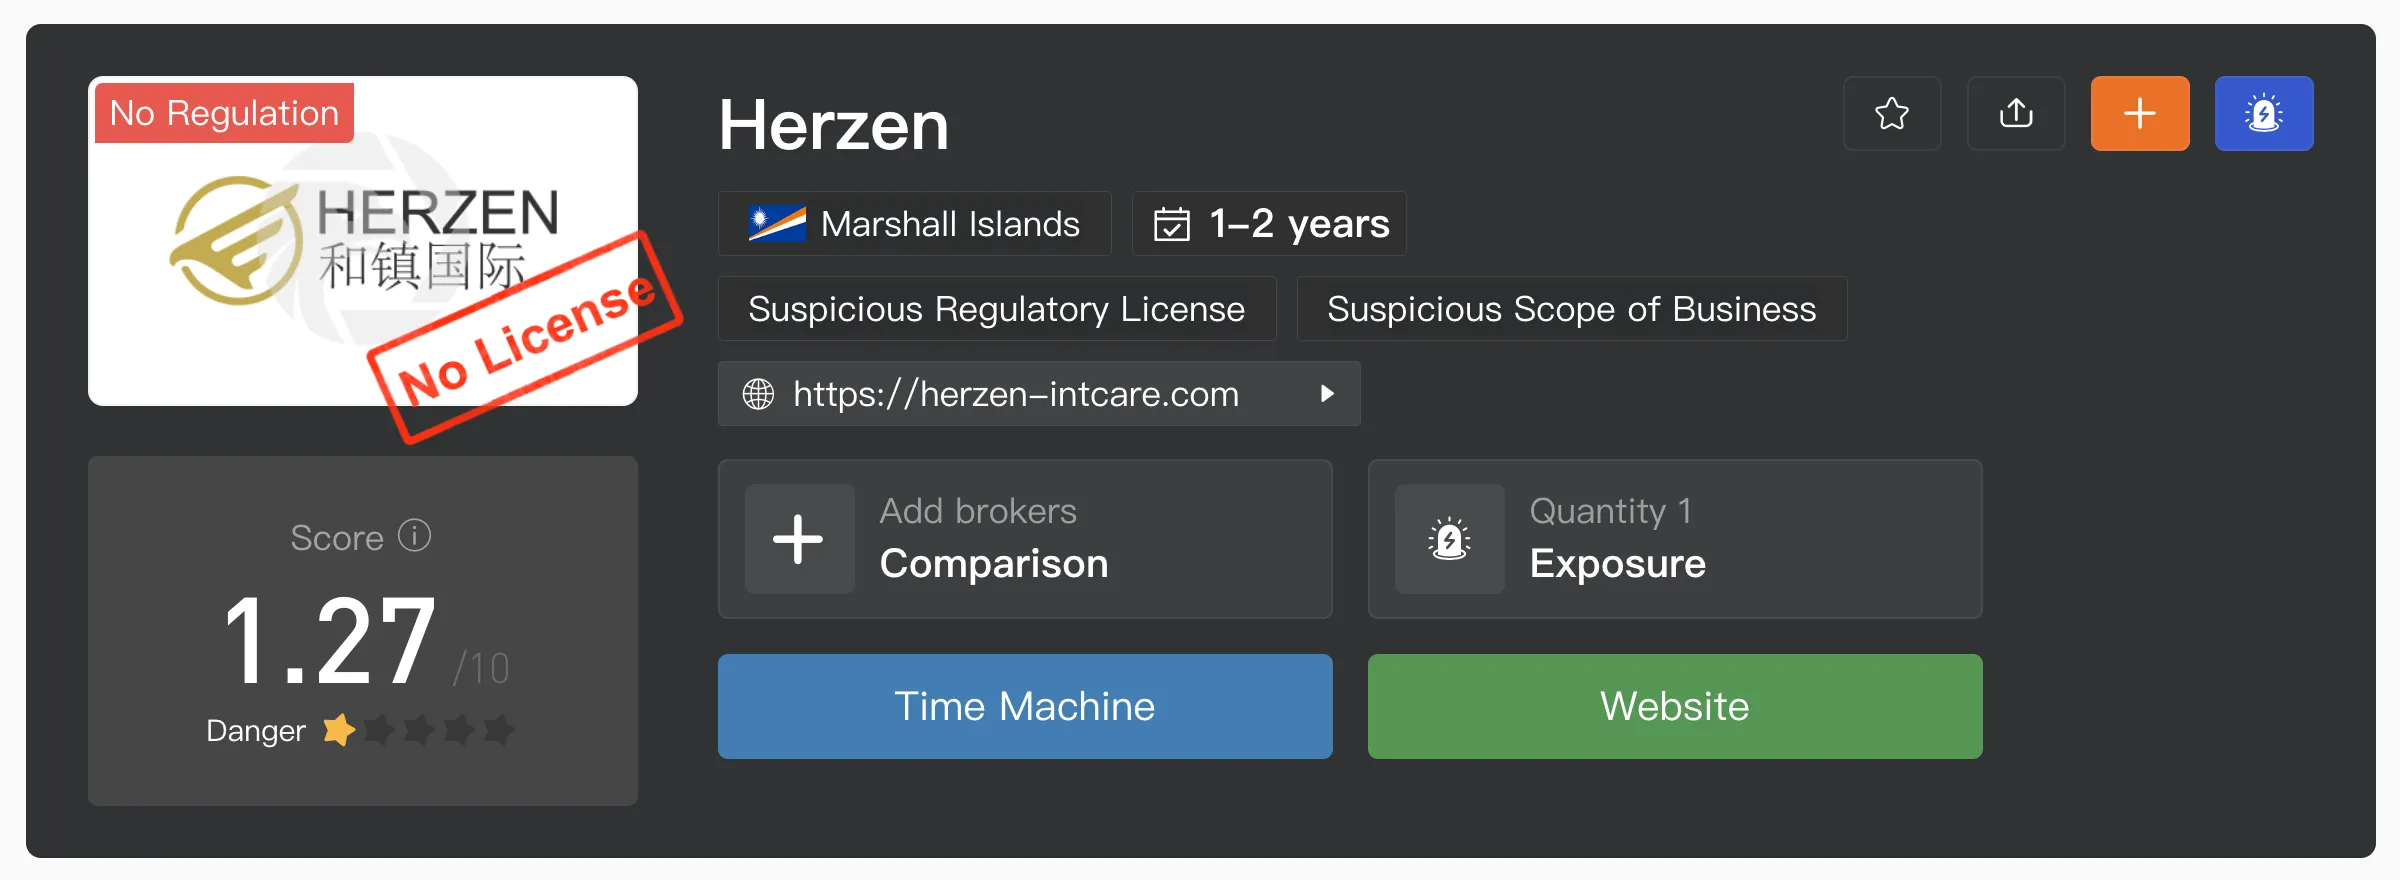This screenshot has height=880, width=2400.
Task: Click the 1.27 score value
Action: click(331, 641)
